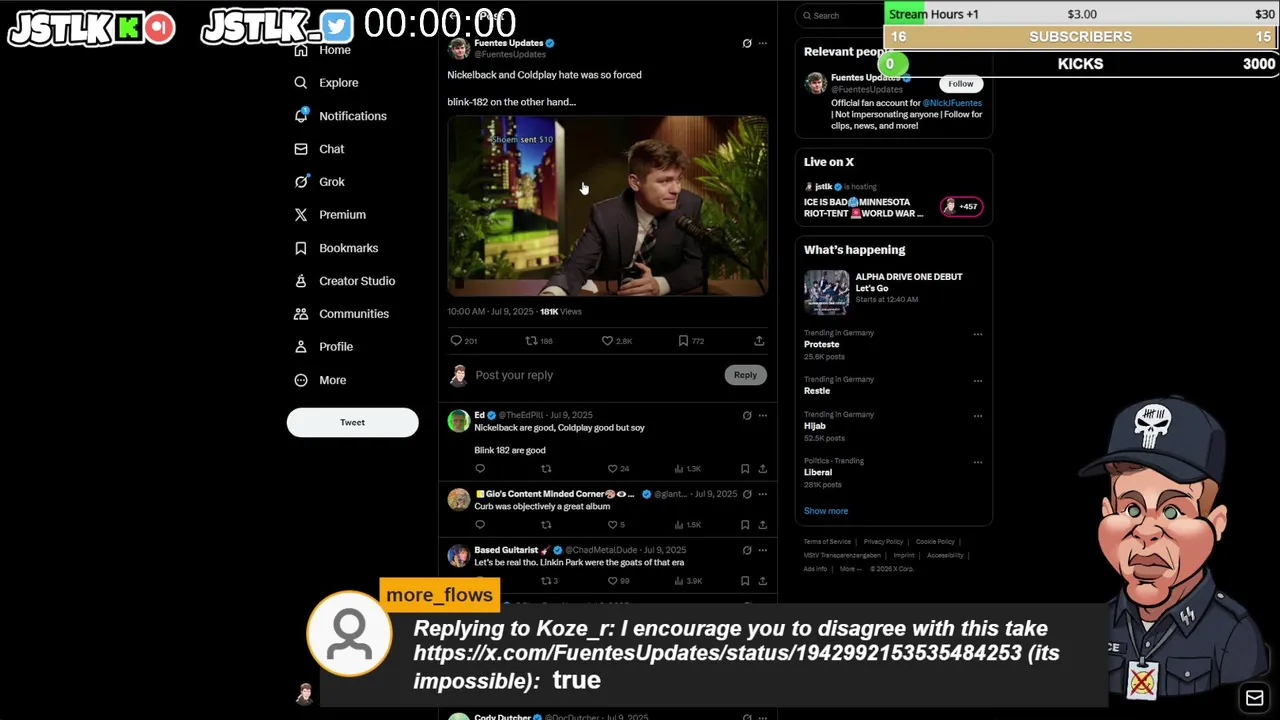Open more options on Gio's Content Minded Corner reply
The height and width of the screenshot is (720, 1280).
click(x=763, y=494)
